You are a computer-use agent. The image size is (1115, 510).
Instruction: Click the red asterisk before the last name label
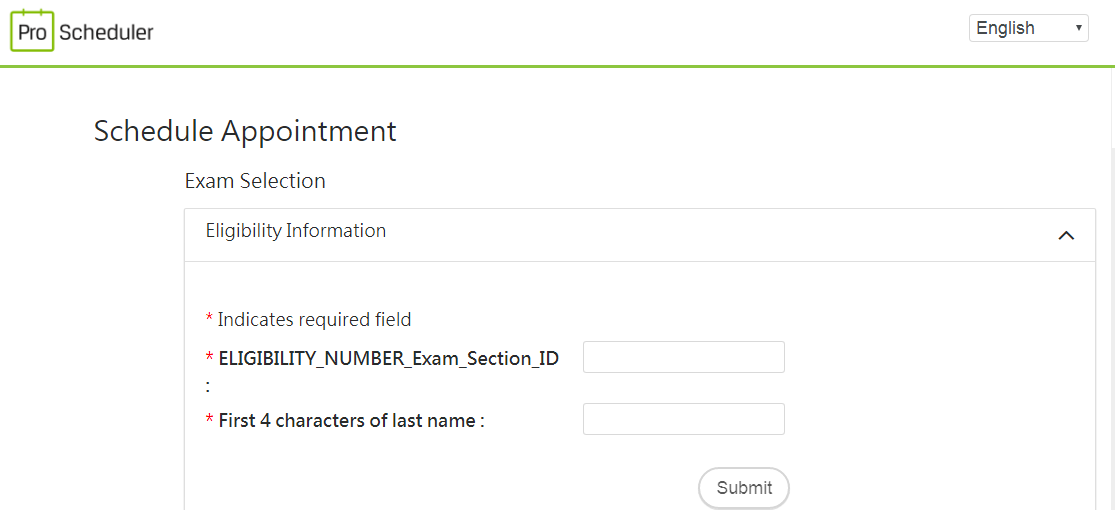[x=209, y=420]
